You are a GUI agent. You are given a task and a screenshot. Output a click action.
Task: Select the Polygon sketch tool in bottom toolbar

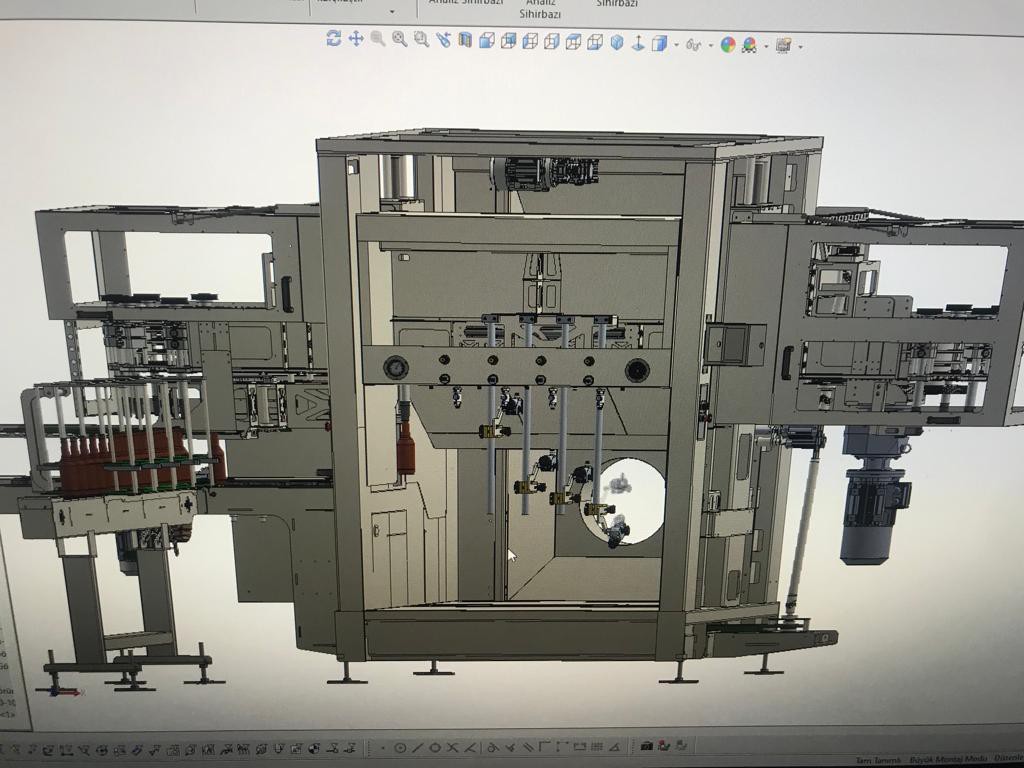coord(434,748)
